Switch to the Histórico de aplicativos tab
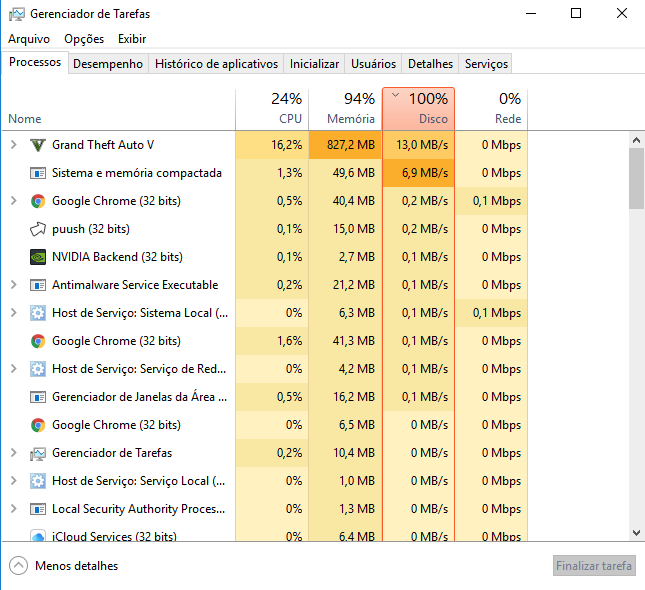This screenshot has height=590, width=645. 216,64
